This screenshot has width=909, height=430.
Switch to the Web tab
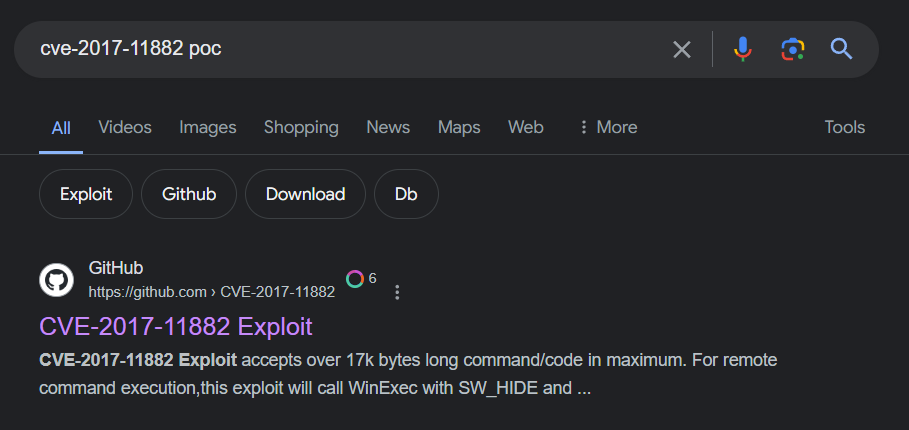(x=526, y=127)
